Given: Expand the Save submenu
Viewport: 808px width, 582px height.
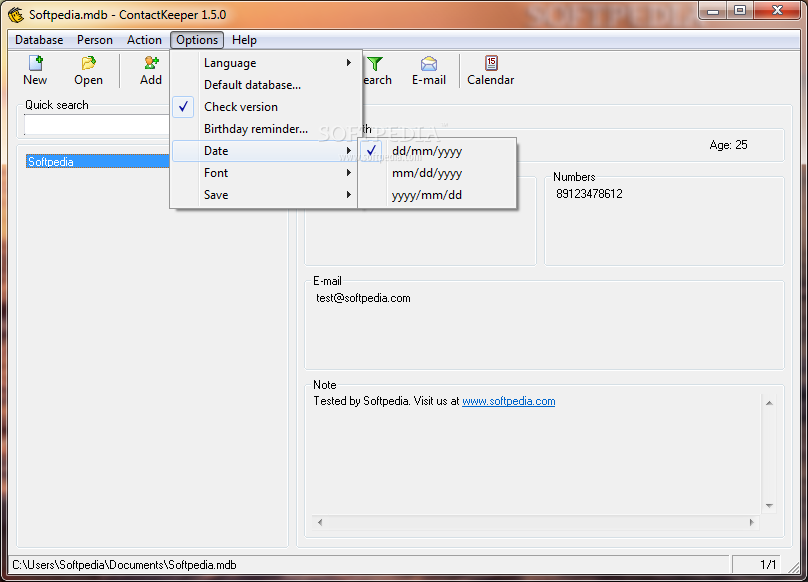Looking at the screenshot, I should 264,195.
